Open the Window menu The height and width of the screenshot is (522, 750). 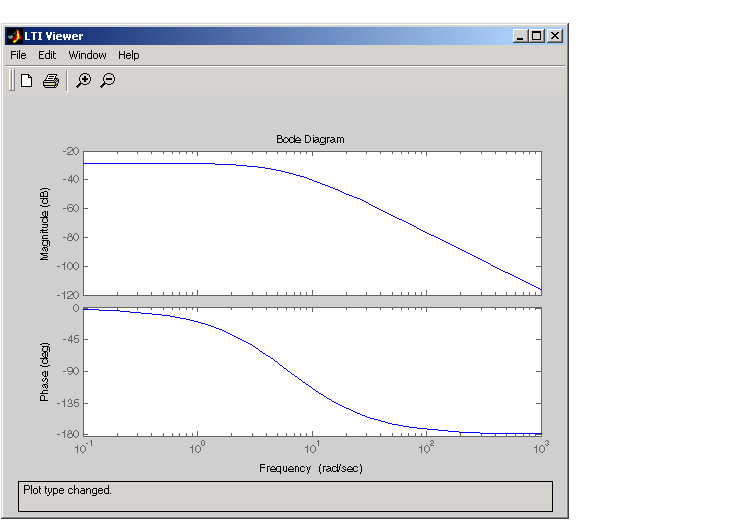coord(87,55)
